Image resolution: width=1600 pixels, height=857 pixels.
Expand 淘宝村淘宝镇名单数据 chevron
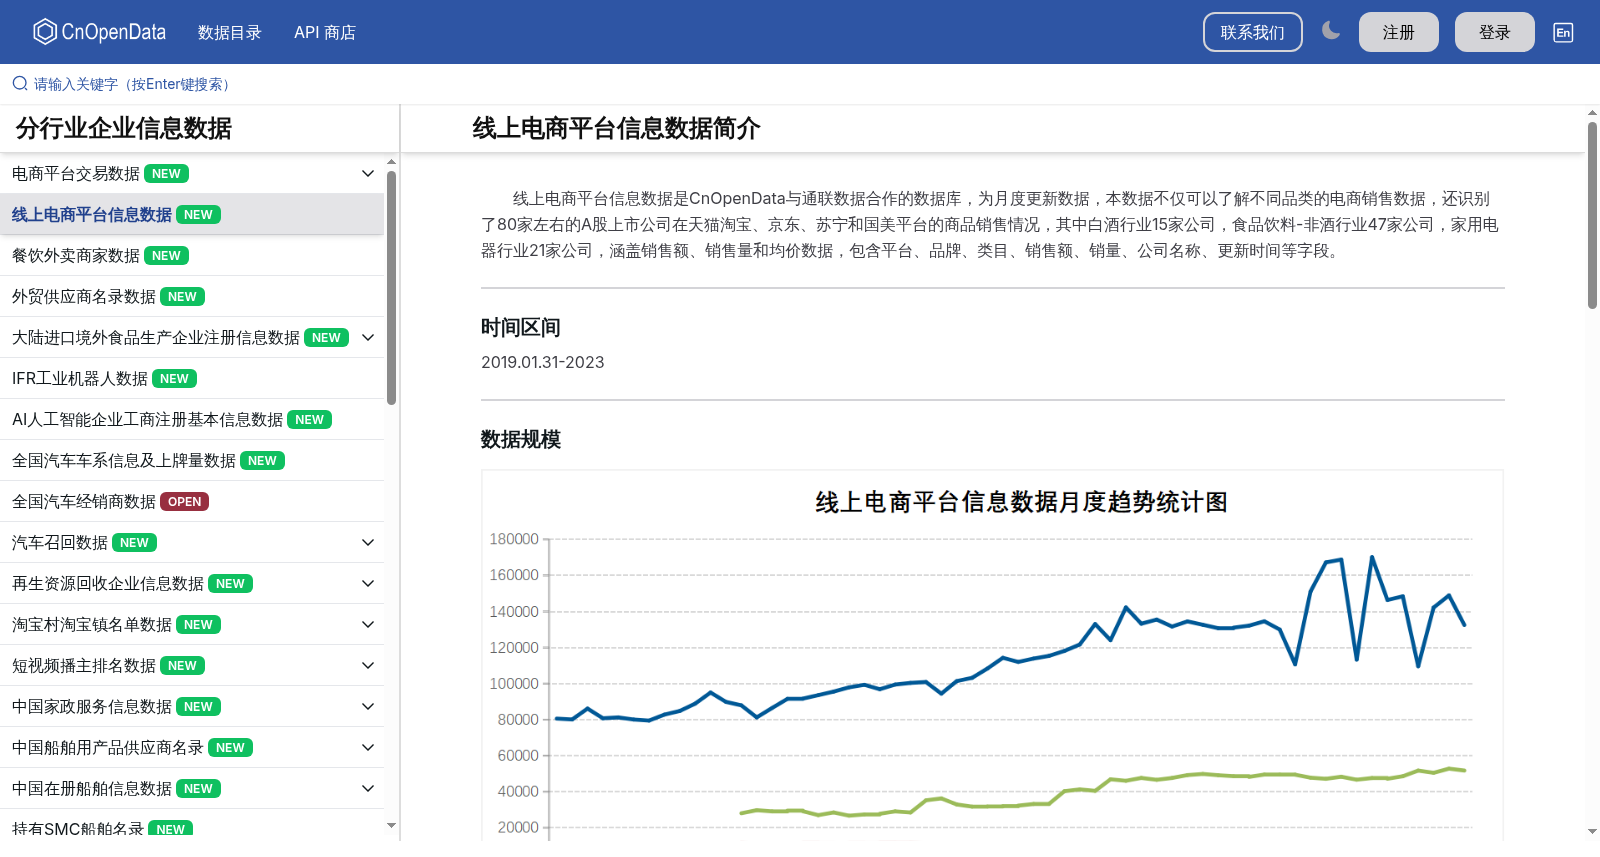coord(368,625)
